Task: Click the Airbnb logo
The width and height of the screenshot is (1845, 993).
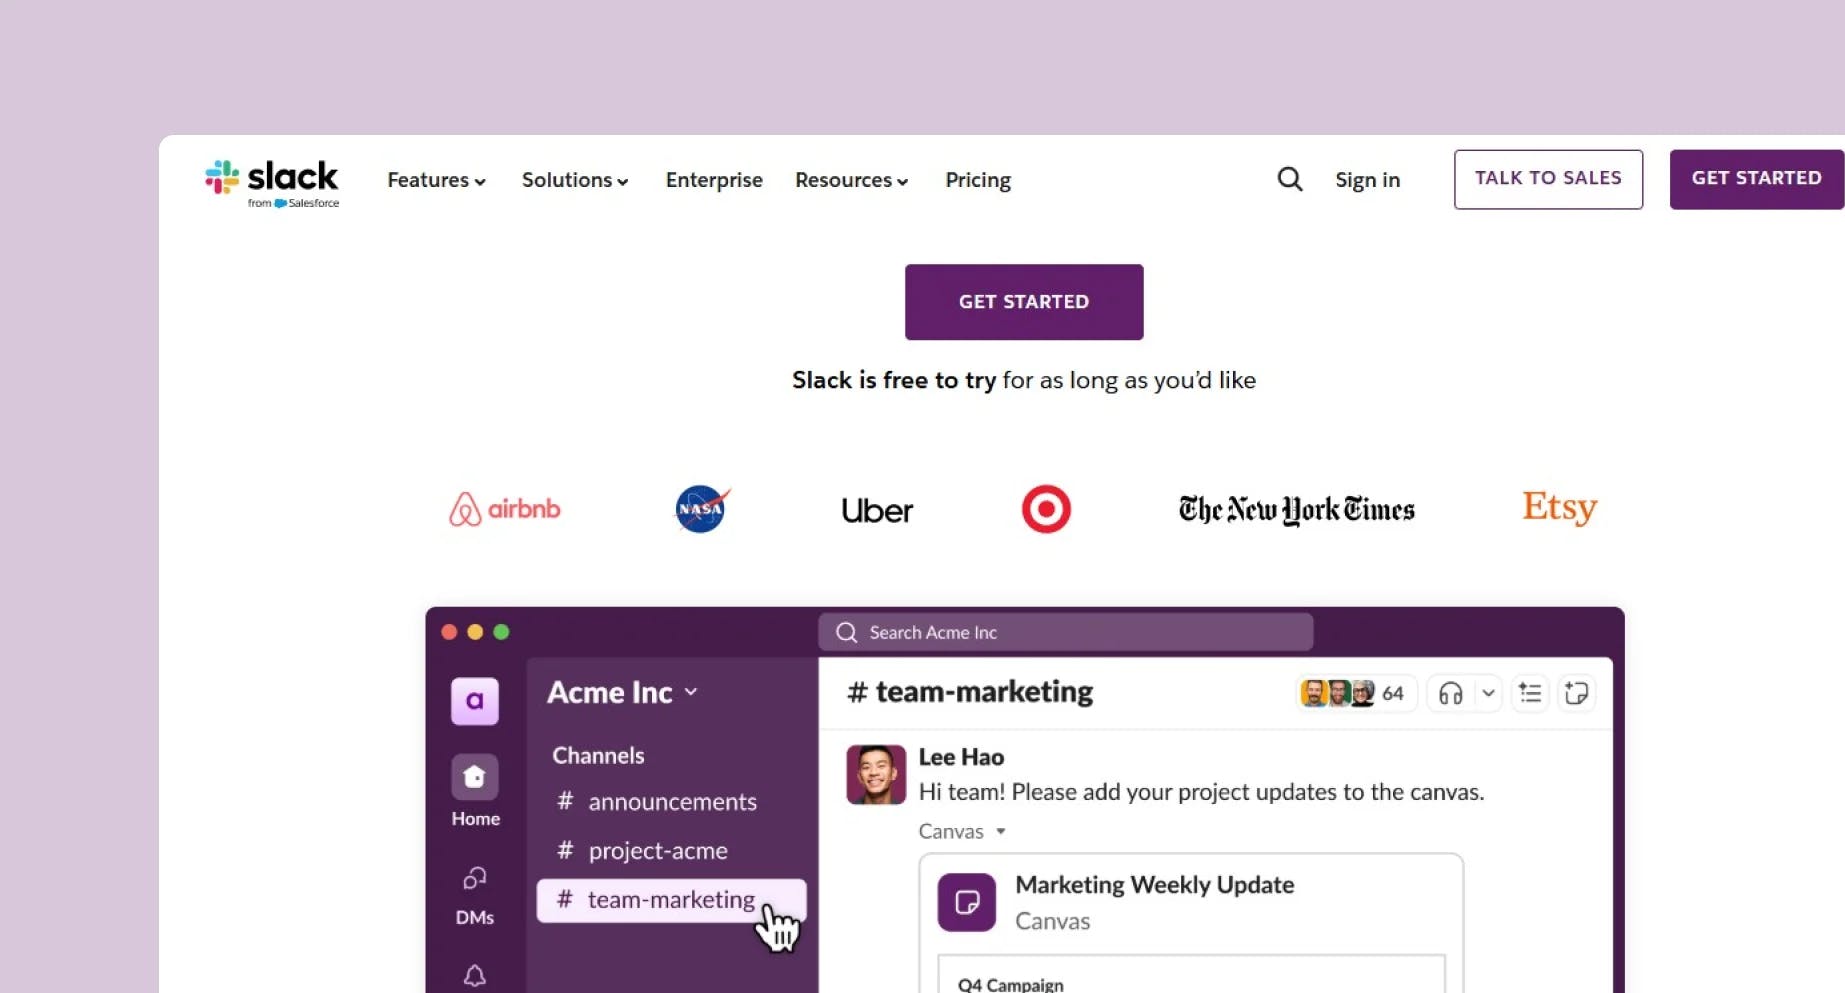Action: tap(505, 509)
